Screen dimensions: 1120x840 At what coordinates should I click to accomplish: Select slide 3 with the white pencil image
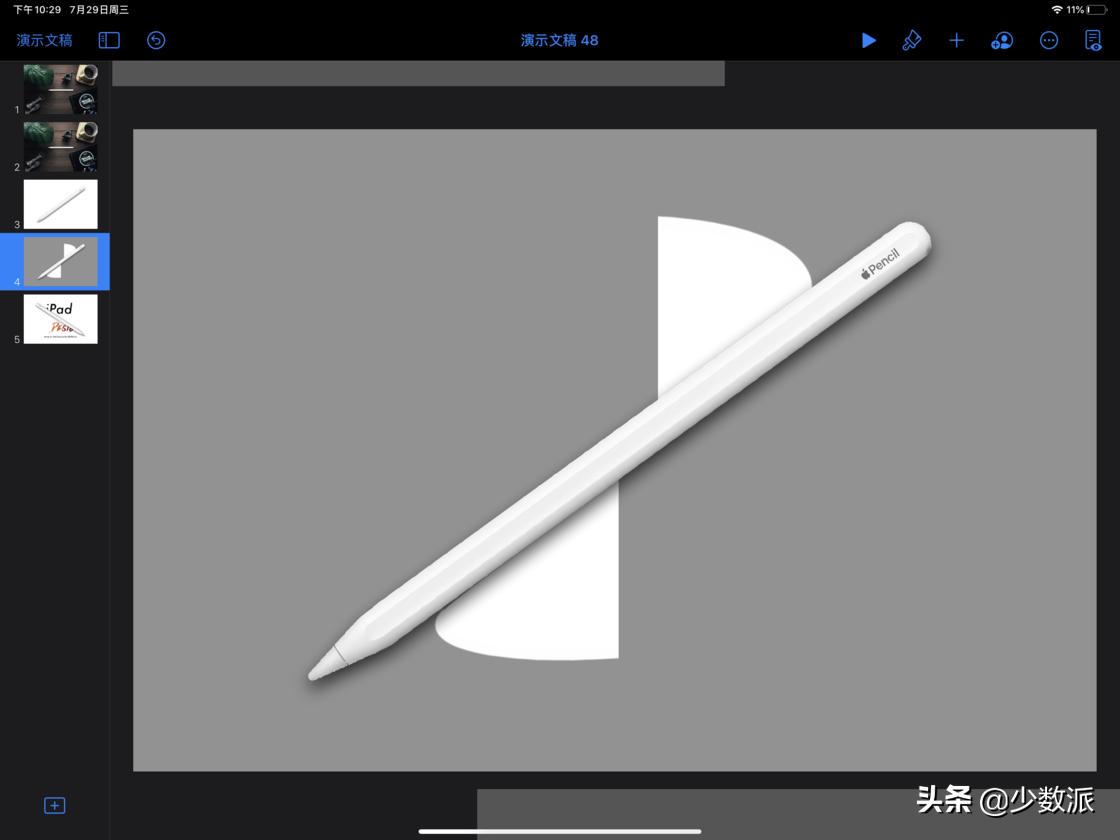click(x=58, y=204)
